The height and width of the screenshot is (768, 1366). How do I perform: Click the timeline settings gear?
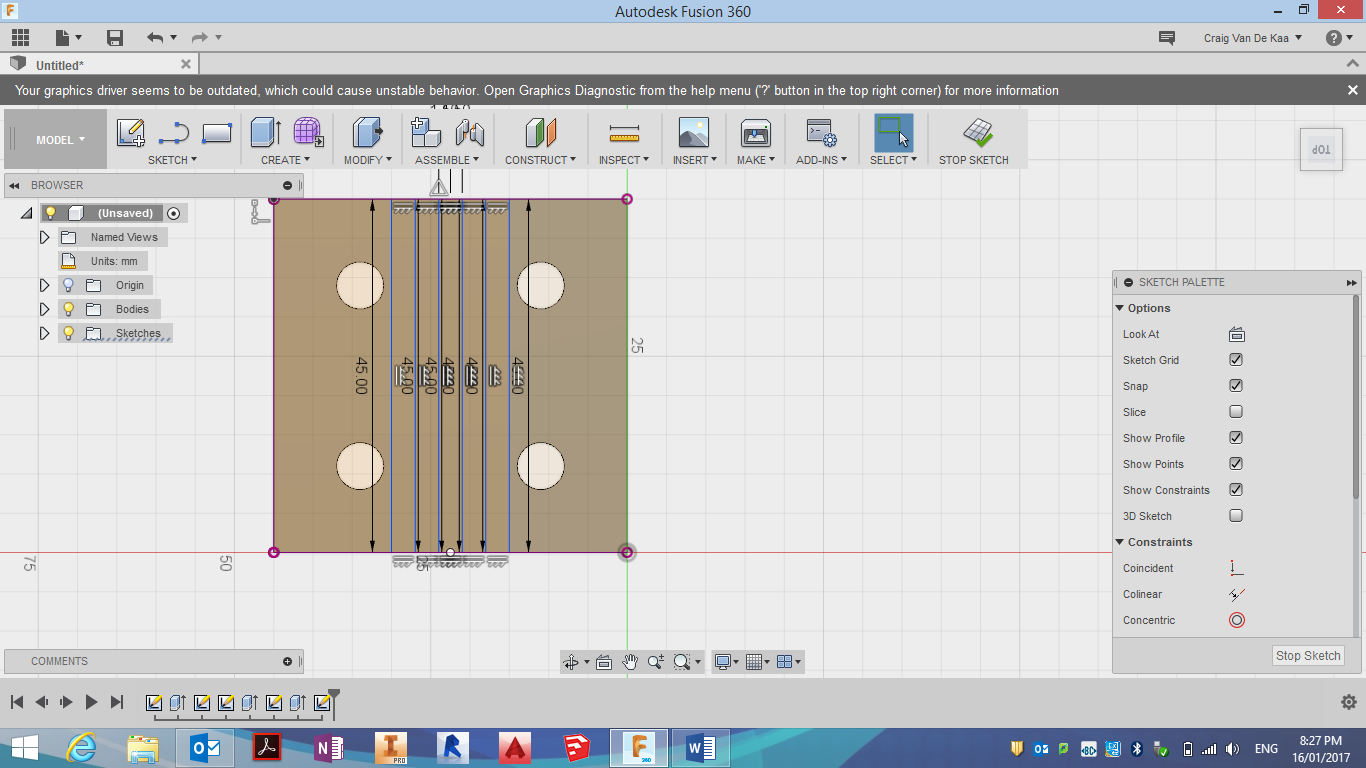(x=1348, y=702)
